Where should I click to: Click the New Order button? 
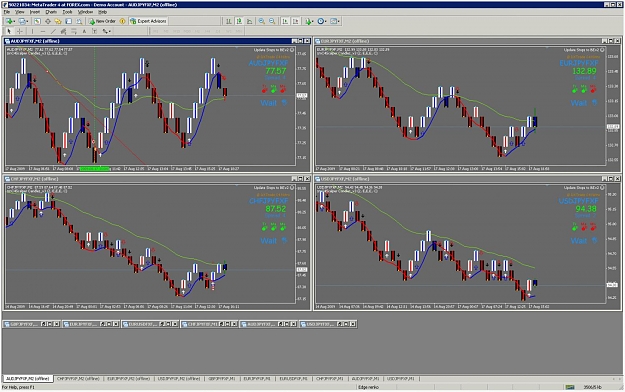102,21
